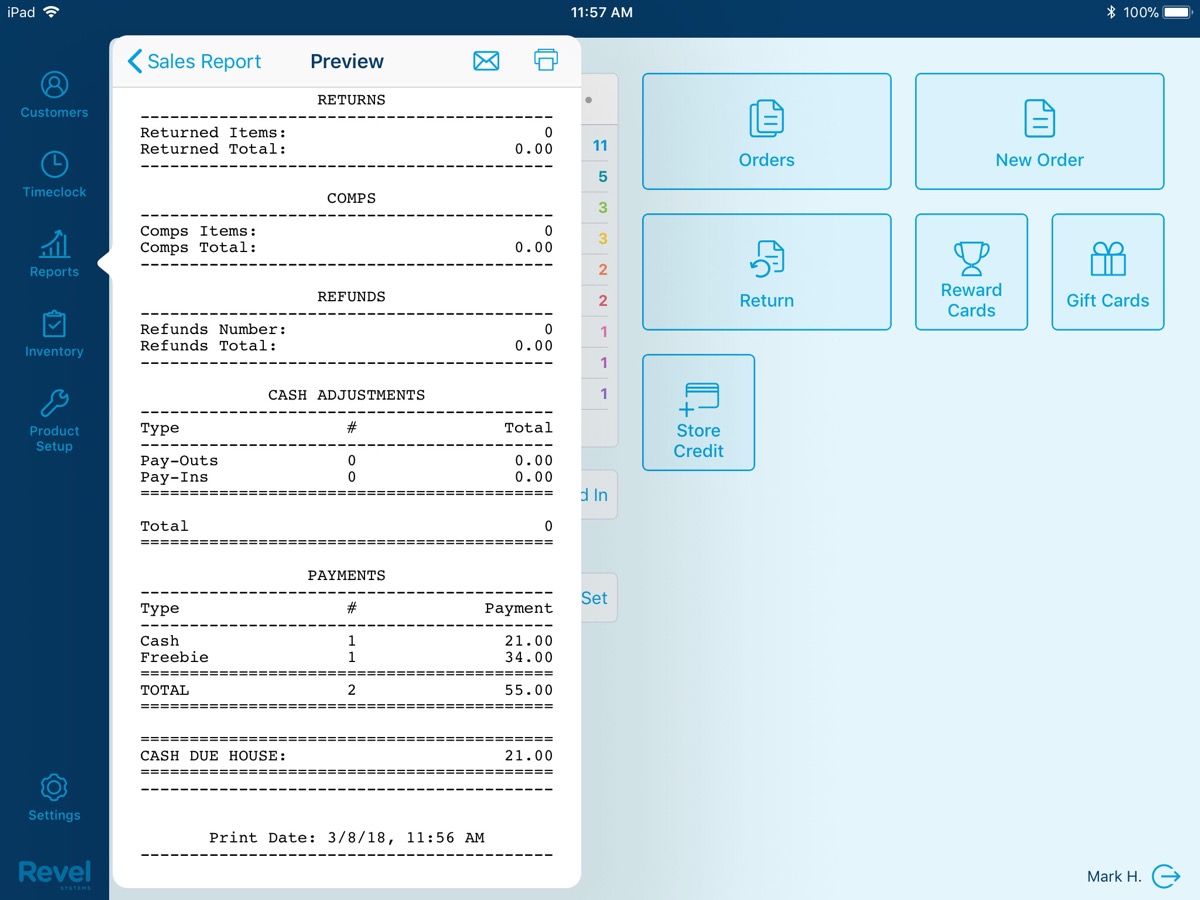Select Reports in the left sidebar
The width and height of the screenshot is (1200, 900).
click(x=54, y=254)
